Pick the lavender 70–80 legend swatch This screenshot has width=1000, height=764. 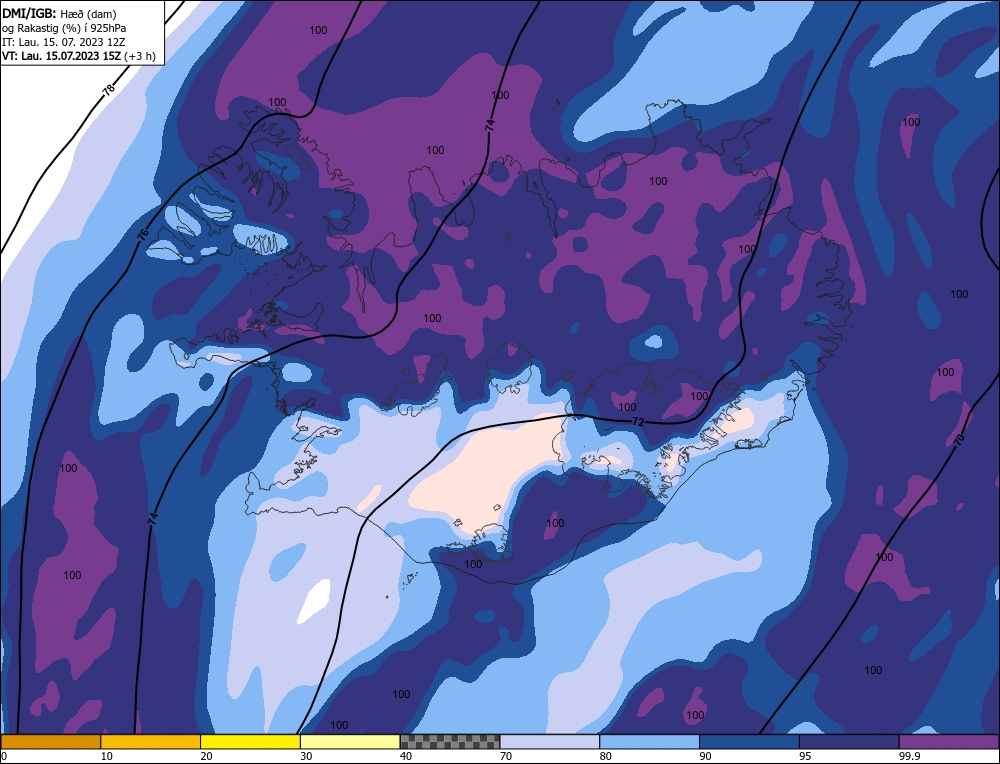(550, 742)
